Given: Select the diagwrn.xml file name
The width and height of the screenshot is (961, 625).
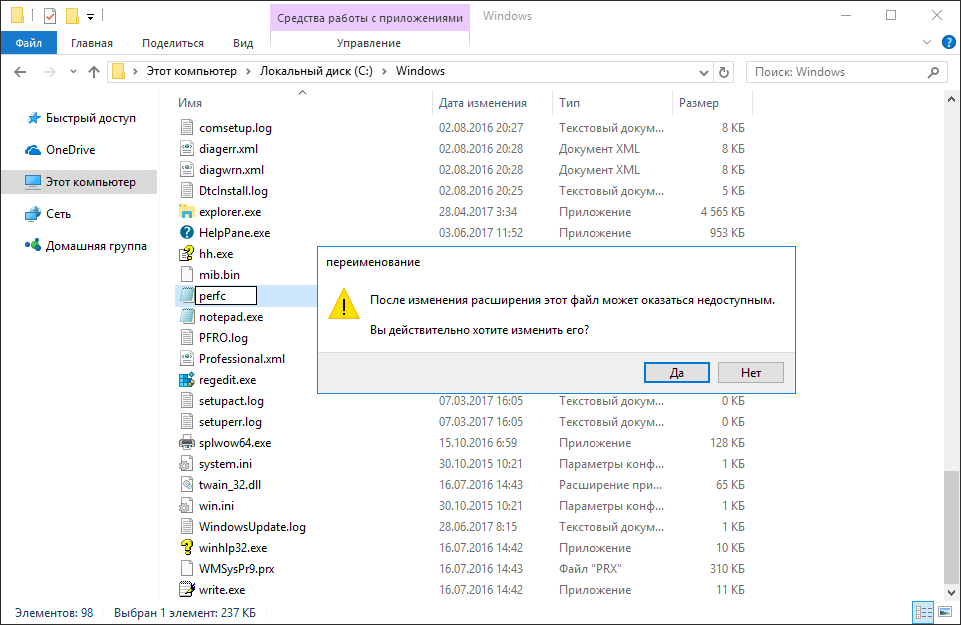Looking at the screenshot, I should (x=231, y=170).
